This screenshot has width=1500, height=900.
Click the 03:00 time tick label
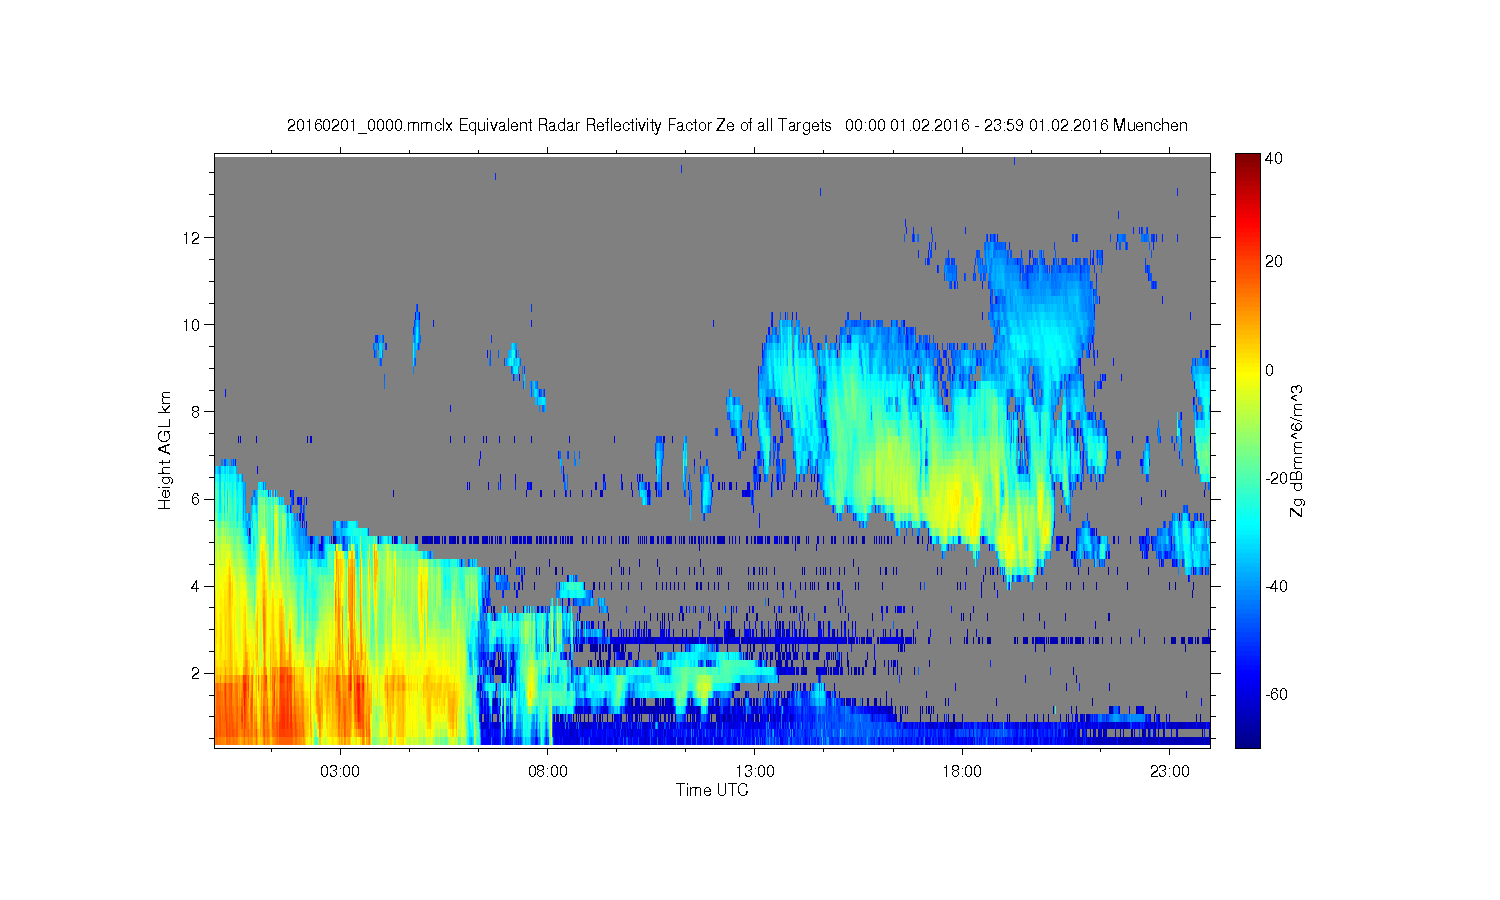[x=340, y=772]
